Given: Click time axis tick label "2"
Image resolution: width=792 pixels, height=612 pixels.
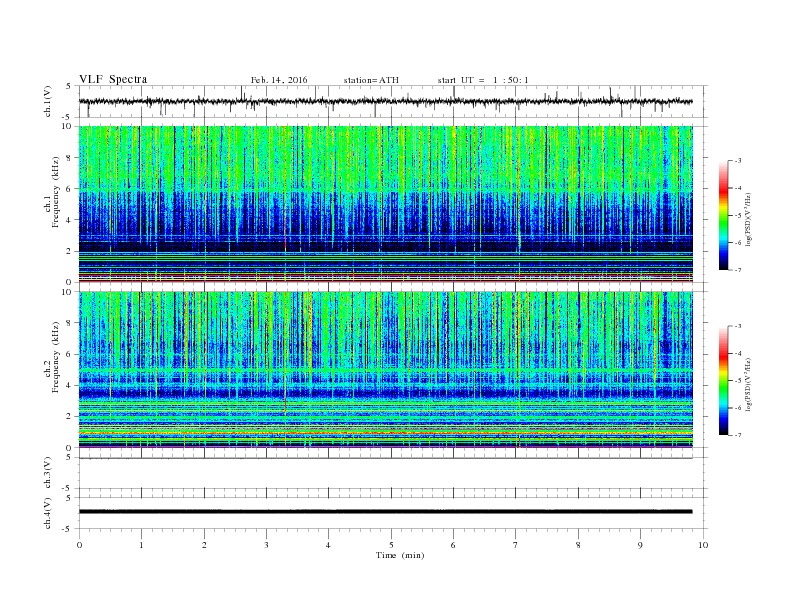Looking at the screenshot, I should click(x=204, y=545).
